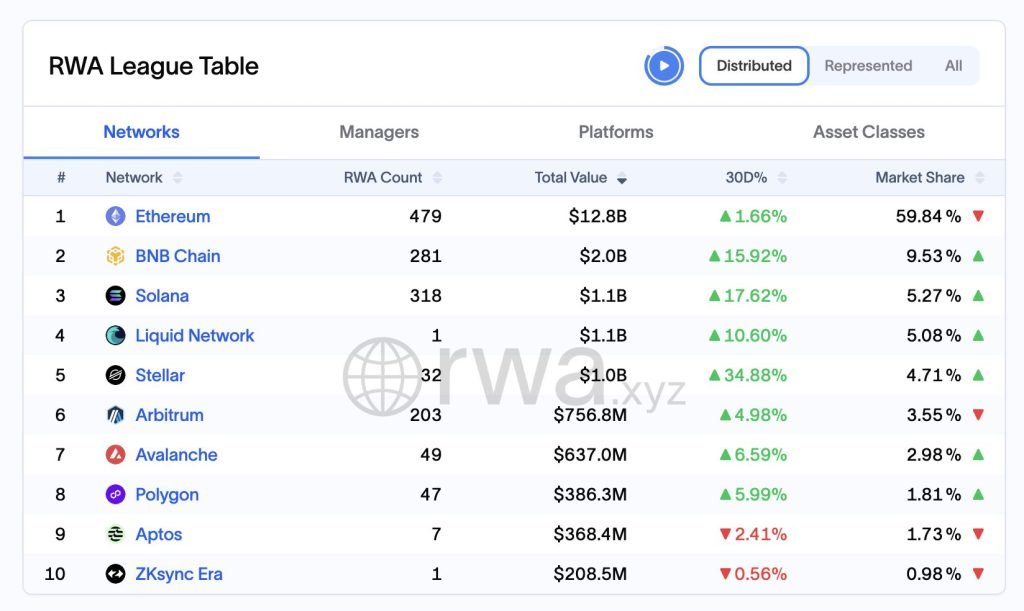This screenshot has width=1024, height=611.
Task: Switch to the Represented view option
Action: [x=868, y=66]
